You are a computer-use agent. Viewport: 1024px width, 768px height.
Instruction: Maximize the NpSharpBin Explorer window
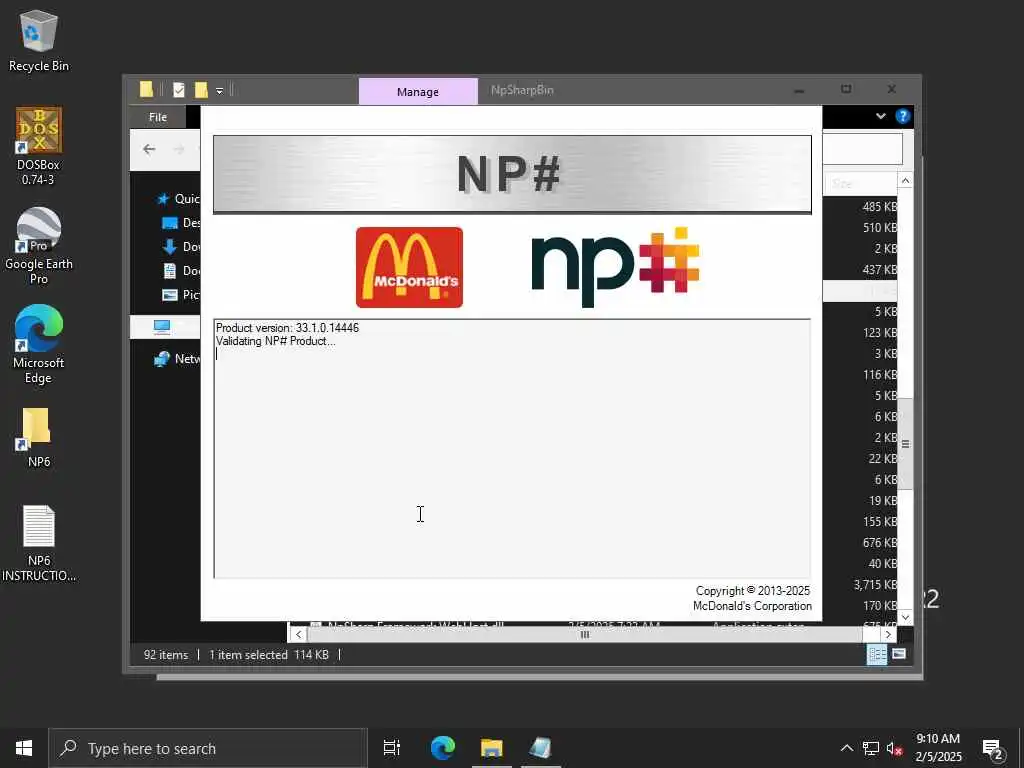[846, 89]
